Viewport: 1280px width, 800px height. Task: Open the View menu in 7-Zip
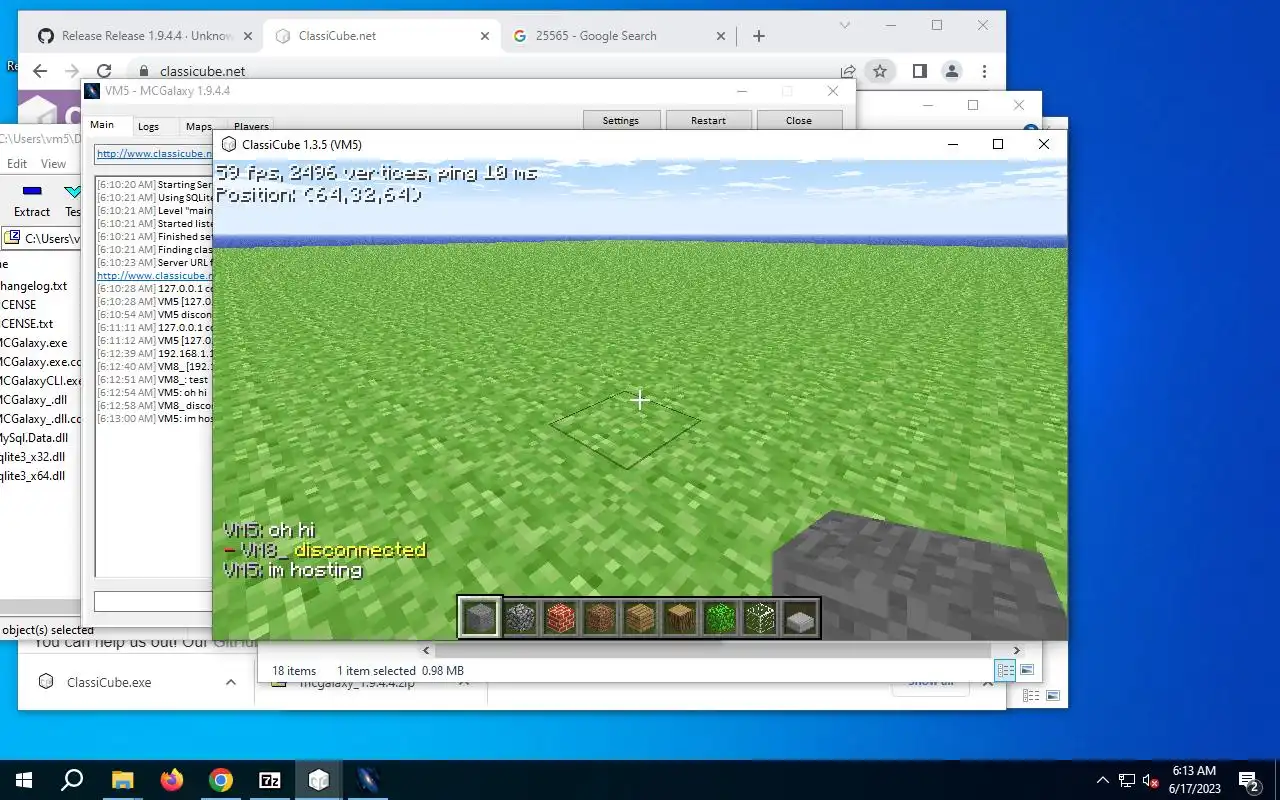pos(53,164)
